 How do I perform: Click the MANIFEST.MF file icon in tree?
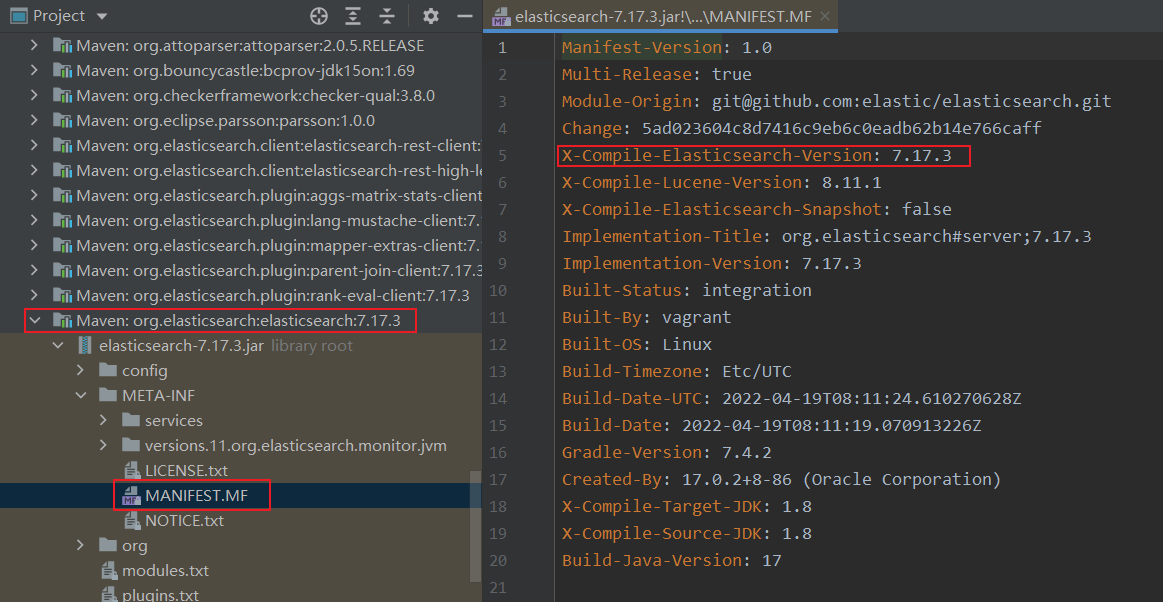[131, 496]
